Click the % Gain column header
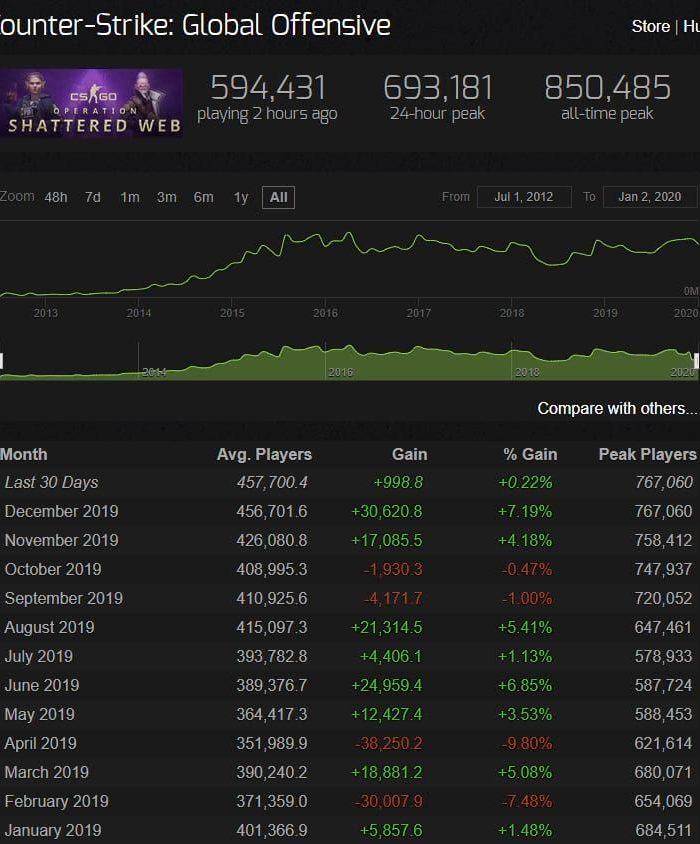The width and height of the screenshot is (700, 844). pos(529,454)
